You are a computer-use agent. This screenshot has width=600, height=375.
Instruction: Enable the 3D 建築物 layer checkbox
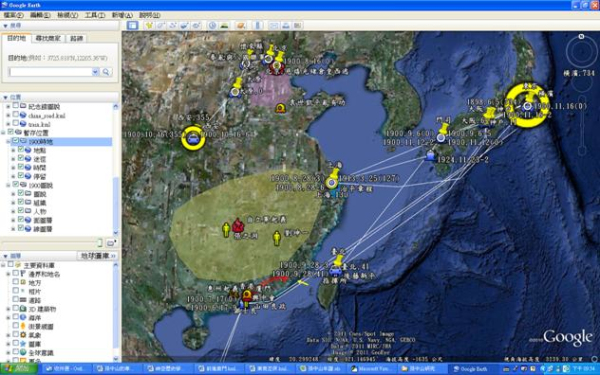pos(15,308)
